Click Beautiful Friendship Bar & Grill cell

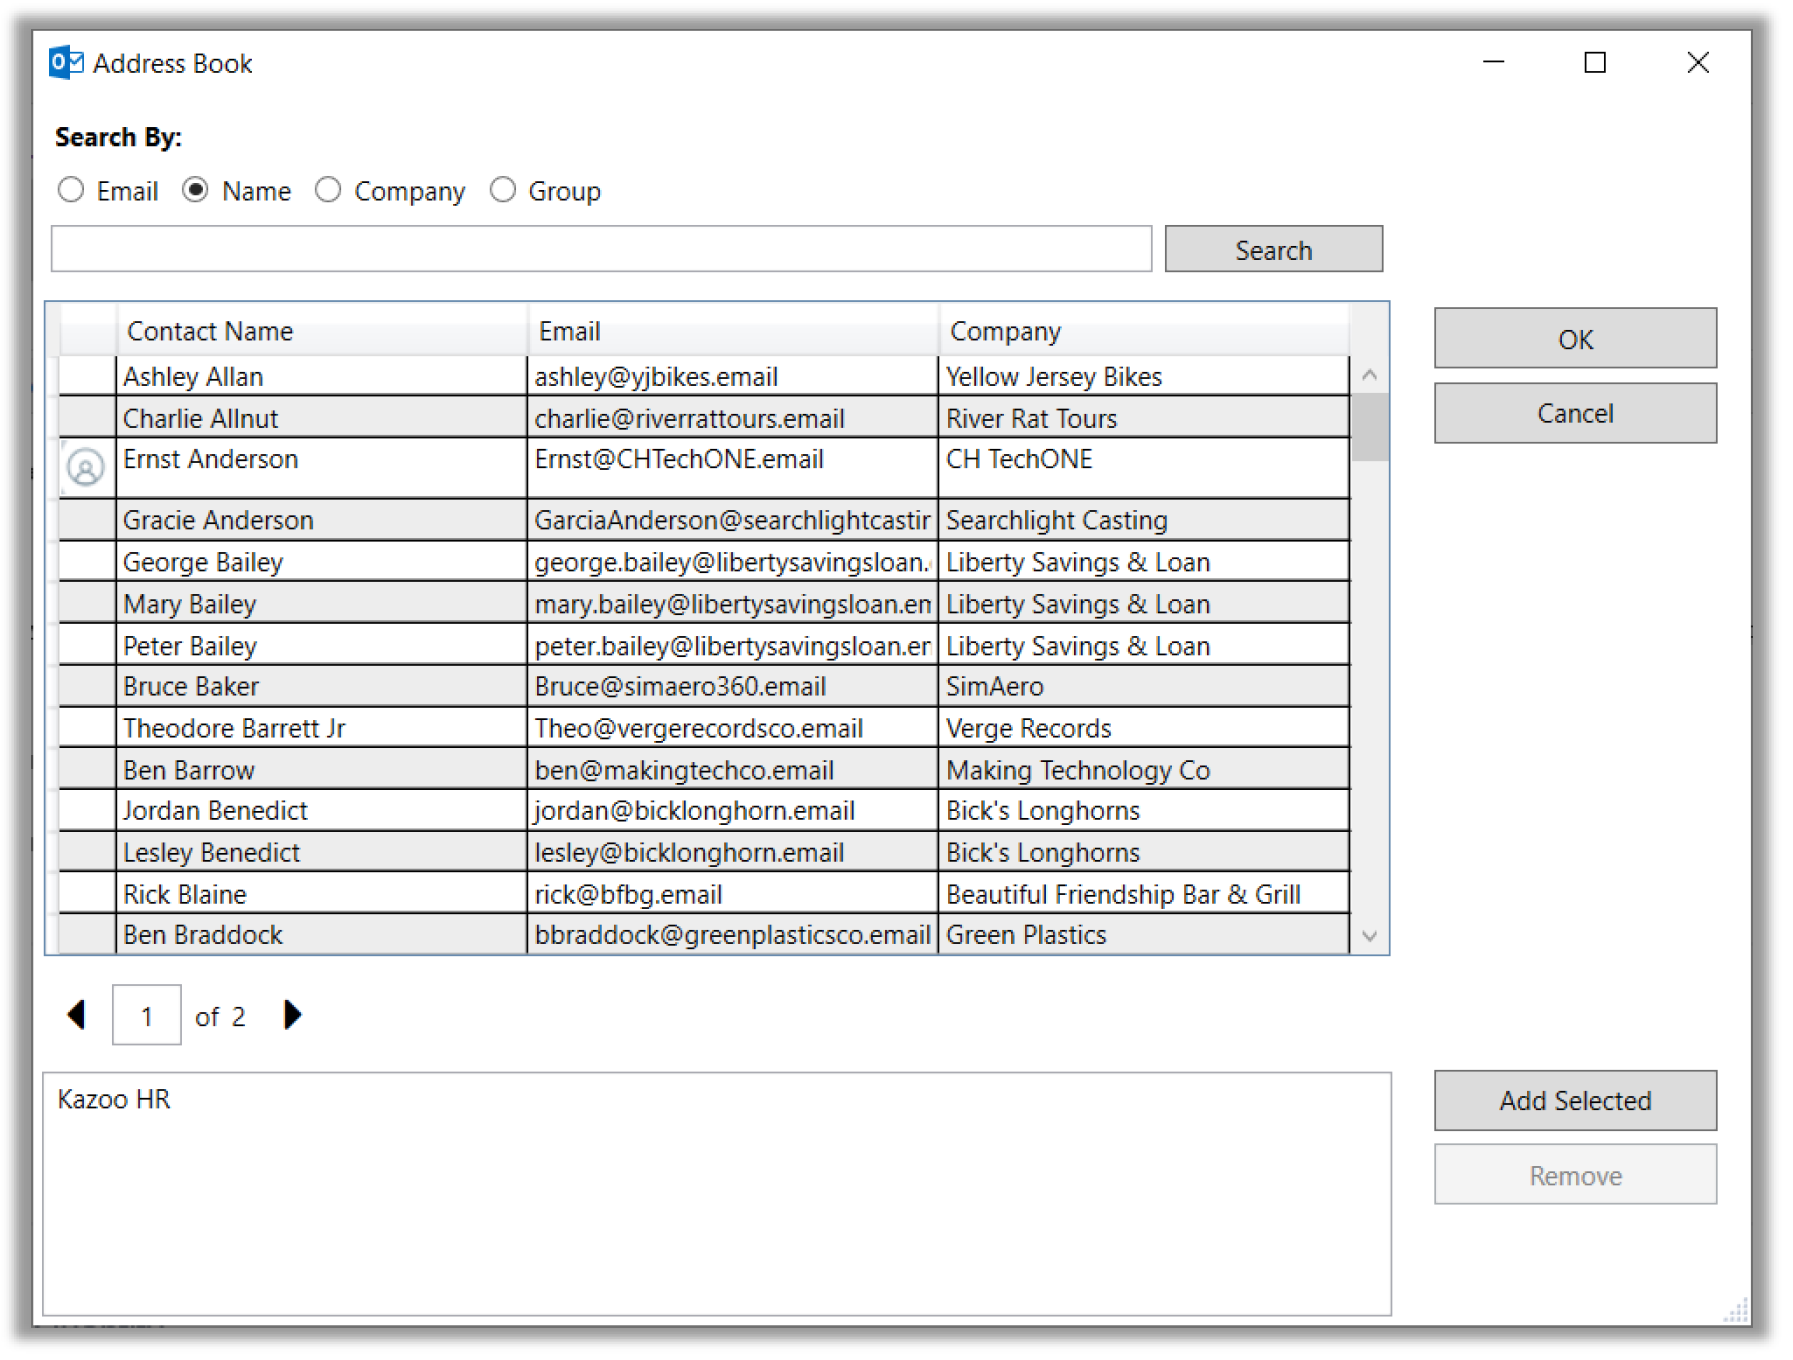pos(1144,894)
